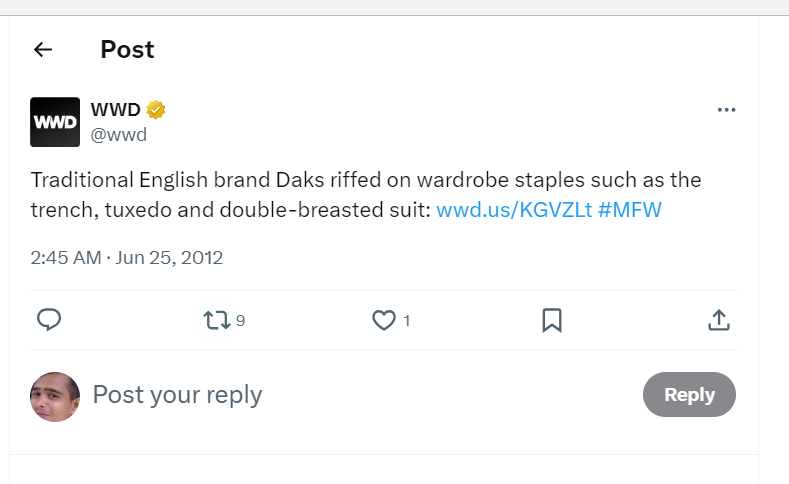Click the #MFW hashtag
The height and width of the screenshot is (484, 789).
pyautogui.click(x=629, y=210)
